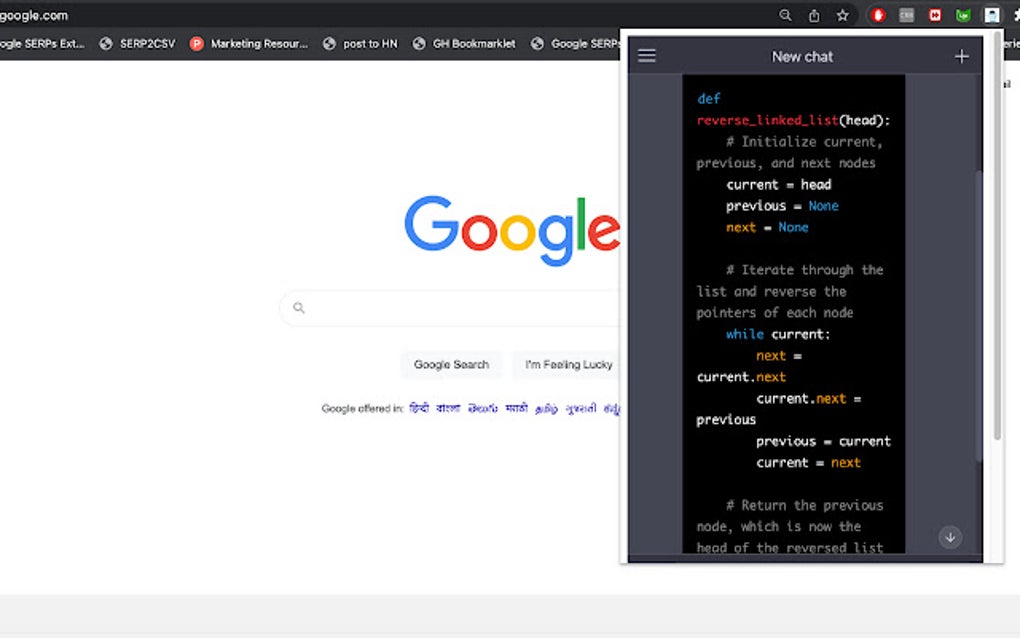The width and height of the screenshot is (1020, 638).
Task: Bookmark the page with the star icon
Action: coord(843,15)
